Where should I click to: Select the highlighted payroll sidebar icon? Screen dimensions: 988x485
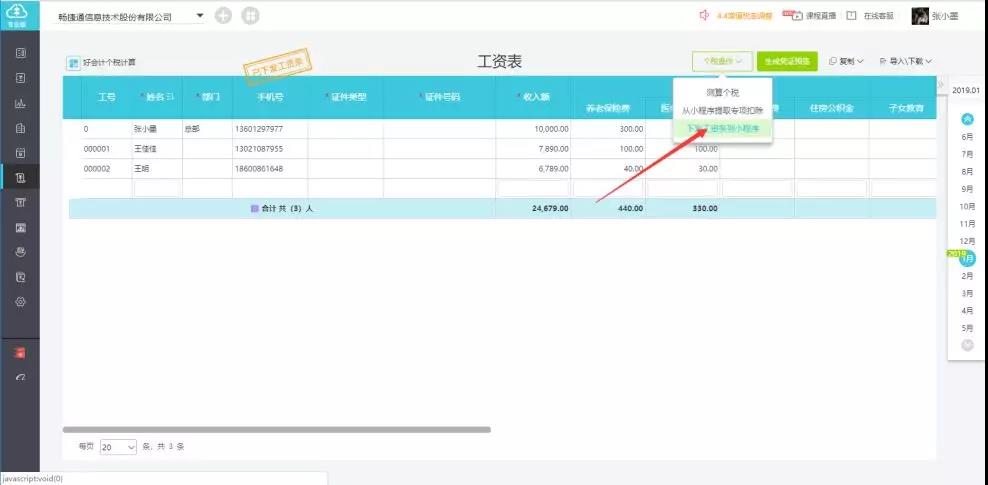(x=20, y=178)
